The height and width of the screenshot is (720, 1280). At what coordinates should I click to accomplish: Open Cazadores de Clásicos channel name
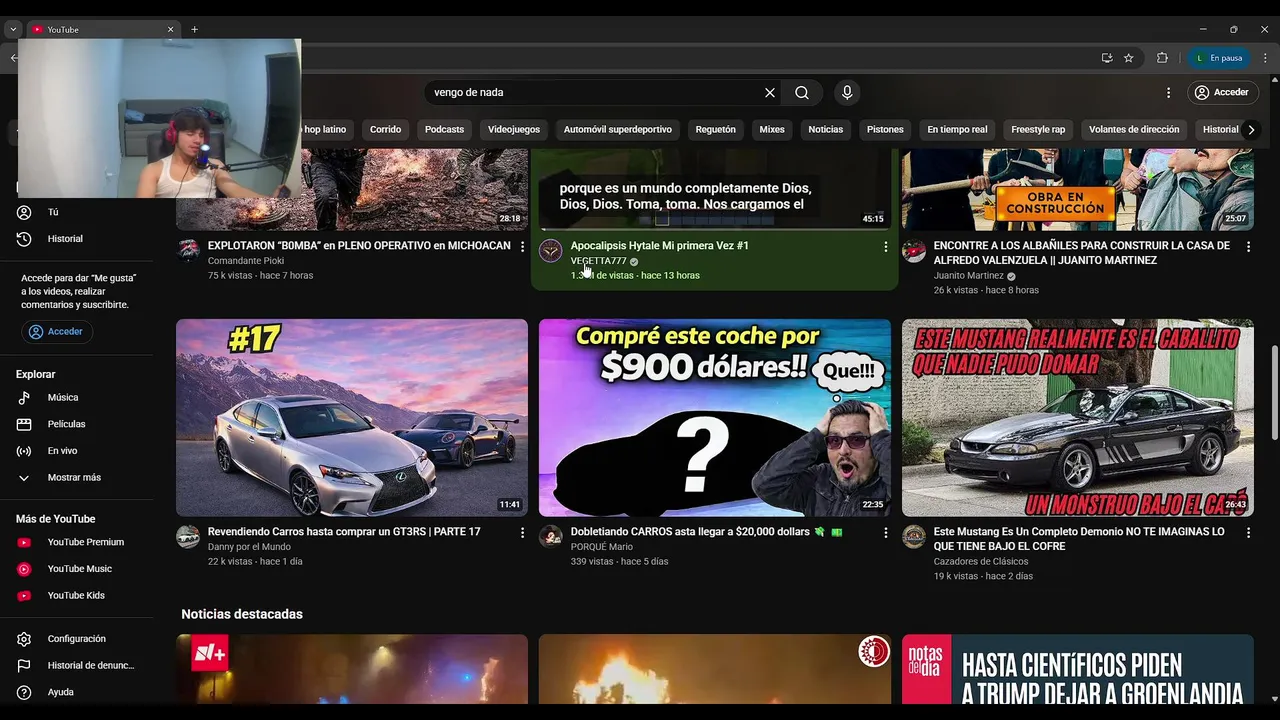[981, 562]
